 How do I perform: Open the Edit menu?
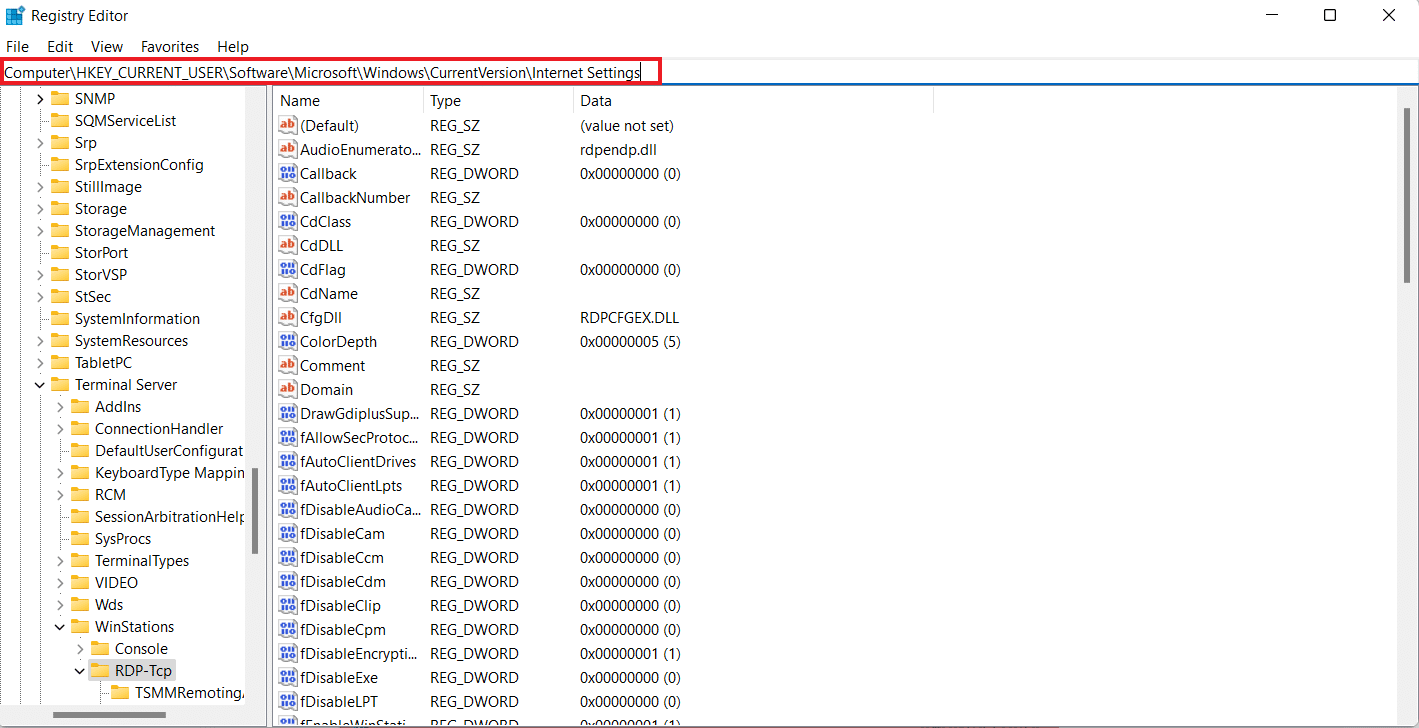point(60,47)
